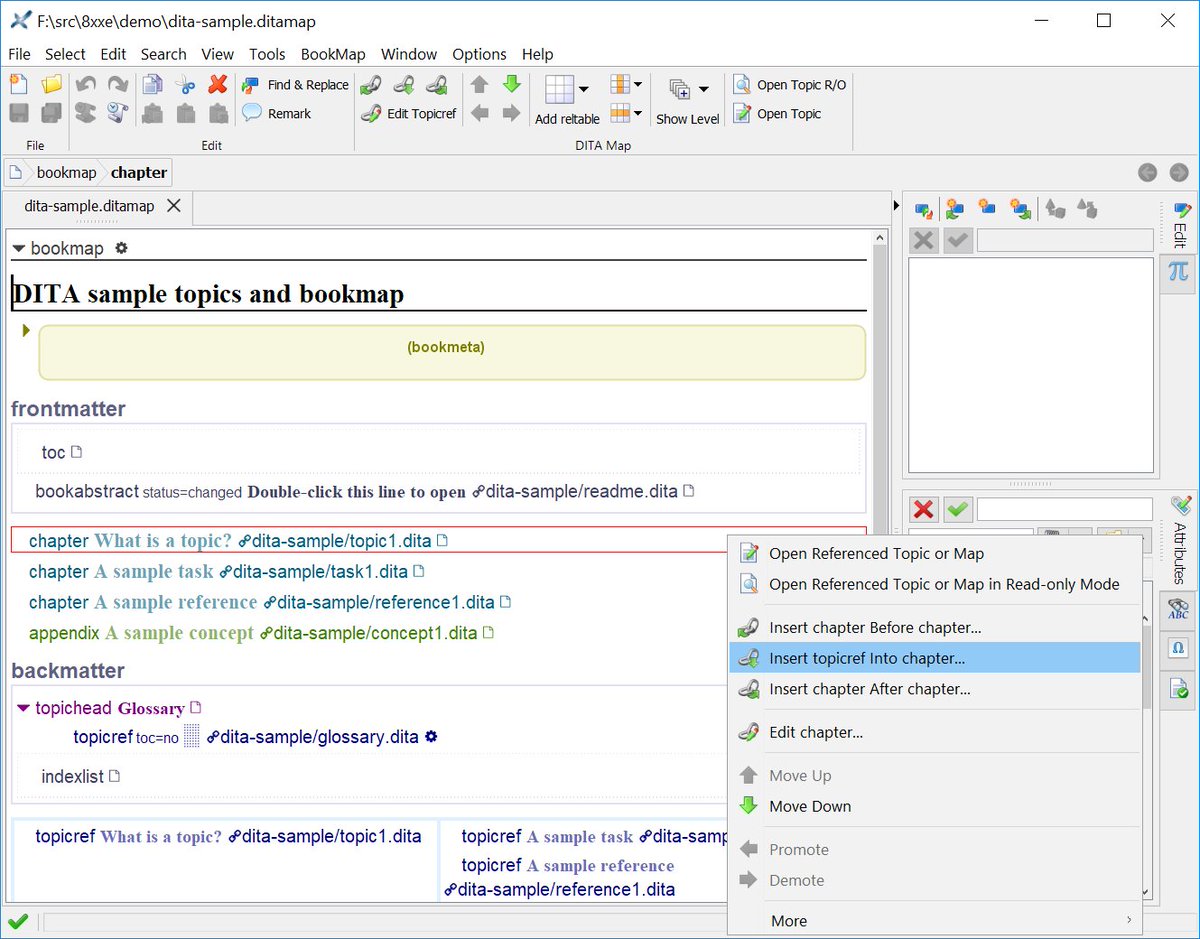Click the Open folder icon
This screenshot has width=1200, height=939.
[x=51, y=85]
